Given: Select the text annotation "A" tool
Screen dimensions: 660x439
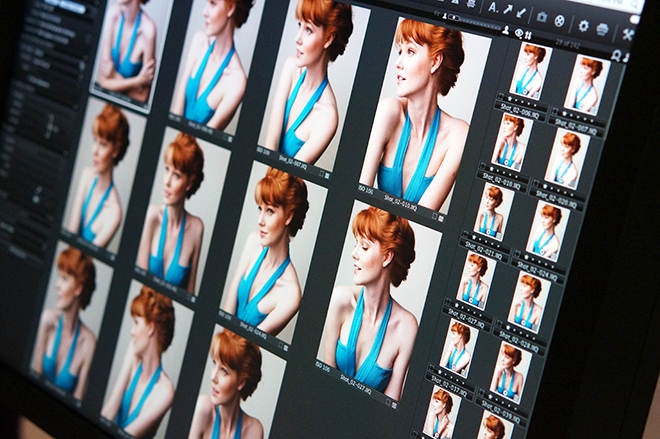Looking at the screenshot, I should [x=494, y=7].
